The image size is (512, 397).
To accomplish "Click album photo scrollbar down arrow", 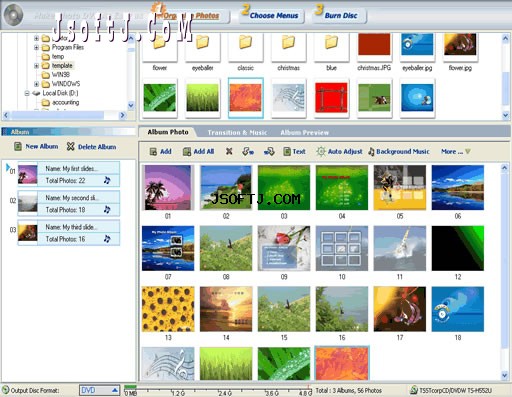I will [505, 376].
